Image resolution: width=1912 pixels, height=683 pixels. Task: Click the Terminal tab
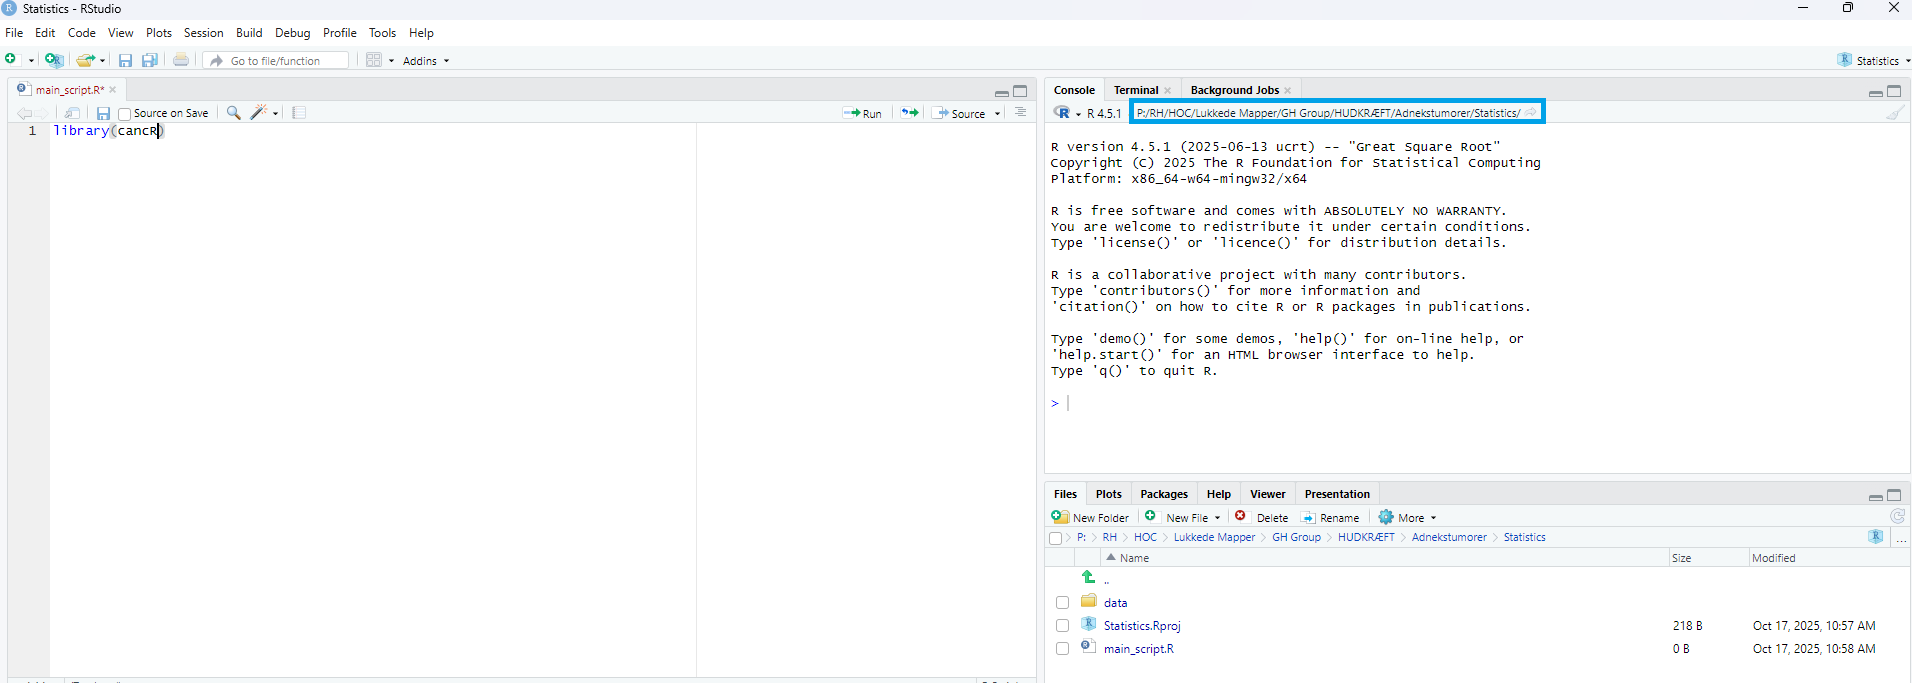(x=1135, y=90)
